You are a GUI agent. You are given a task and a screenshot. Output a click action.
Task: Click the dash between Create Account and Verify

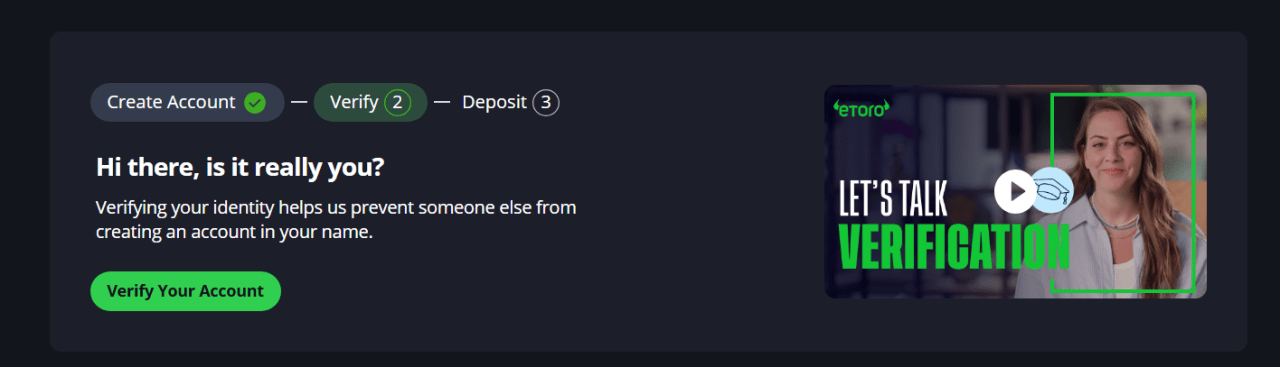click(299, 102)
